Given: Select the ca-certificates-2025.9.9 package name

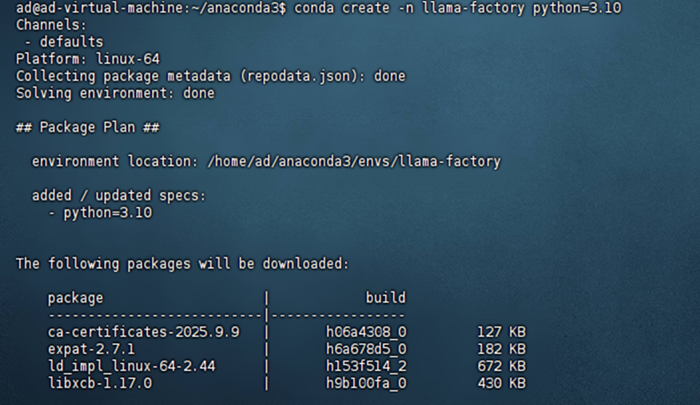Looking at the screenshot, I should (x=143, y=332).
